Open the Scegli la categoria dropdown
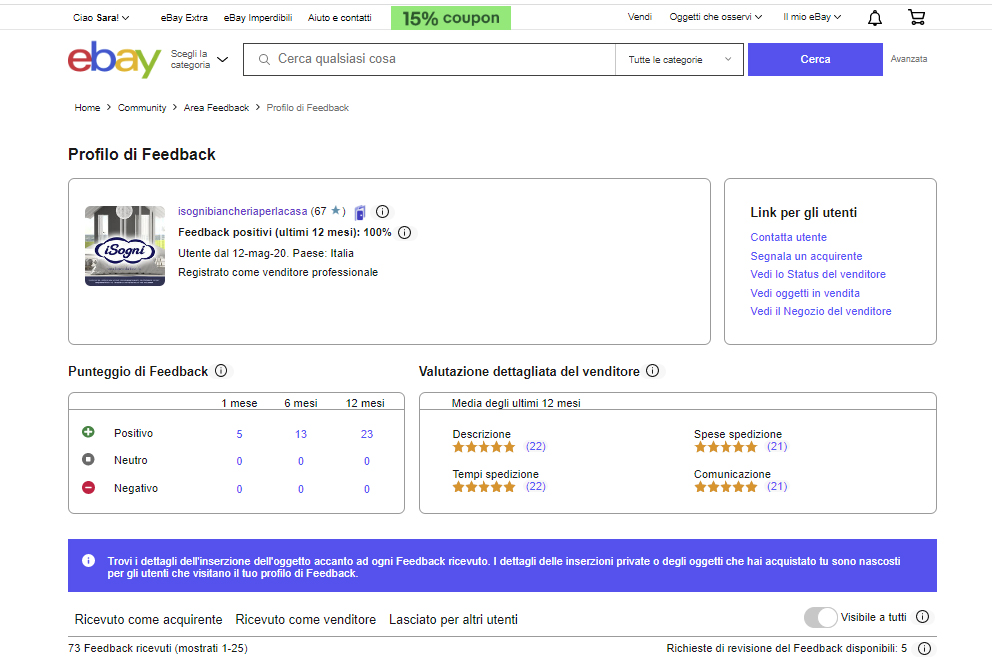Screen dimensions: 992x670 pos(199,59)
